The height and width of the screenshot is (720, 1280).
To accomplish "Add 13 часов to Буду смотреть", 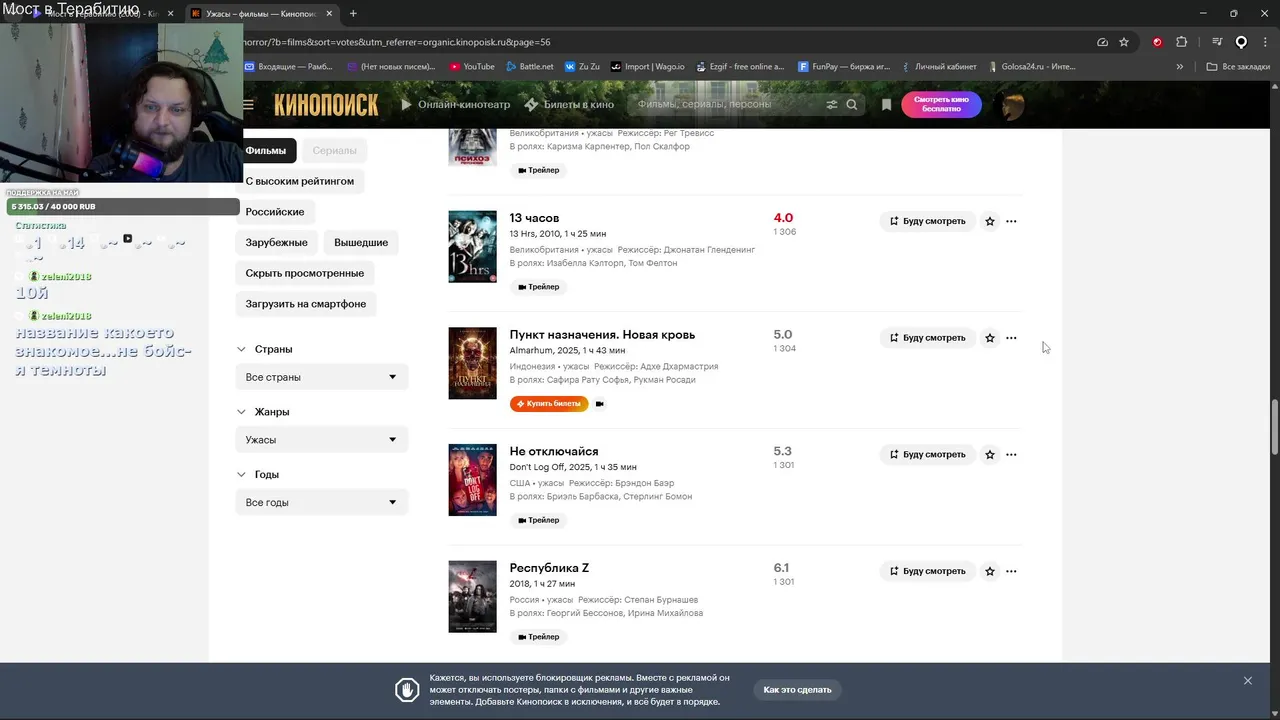I will pyautogui.click(x=927, y=221).
